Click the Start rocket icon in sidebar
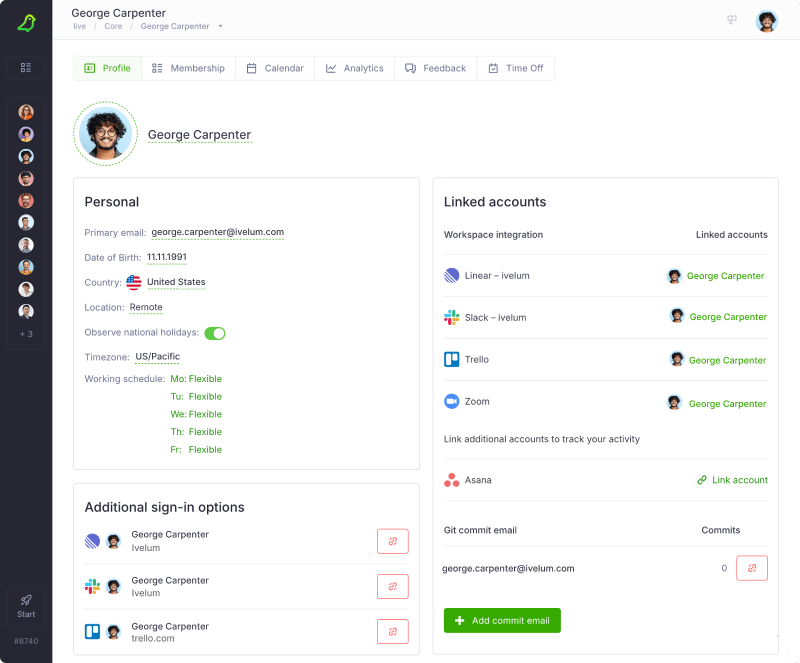The width and height of the screenshot is (800, 663). (x=27, y=600)
